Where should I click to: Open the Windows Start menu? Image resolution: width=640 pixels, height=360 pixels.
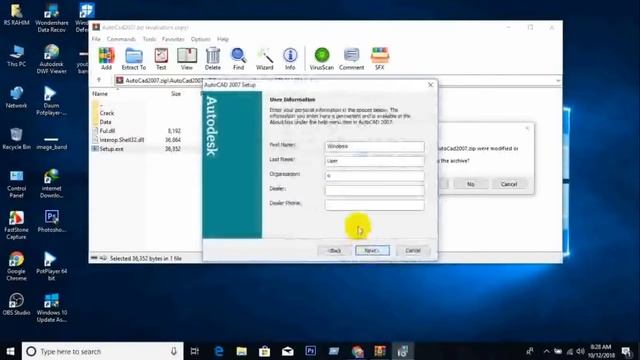11,351
